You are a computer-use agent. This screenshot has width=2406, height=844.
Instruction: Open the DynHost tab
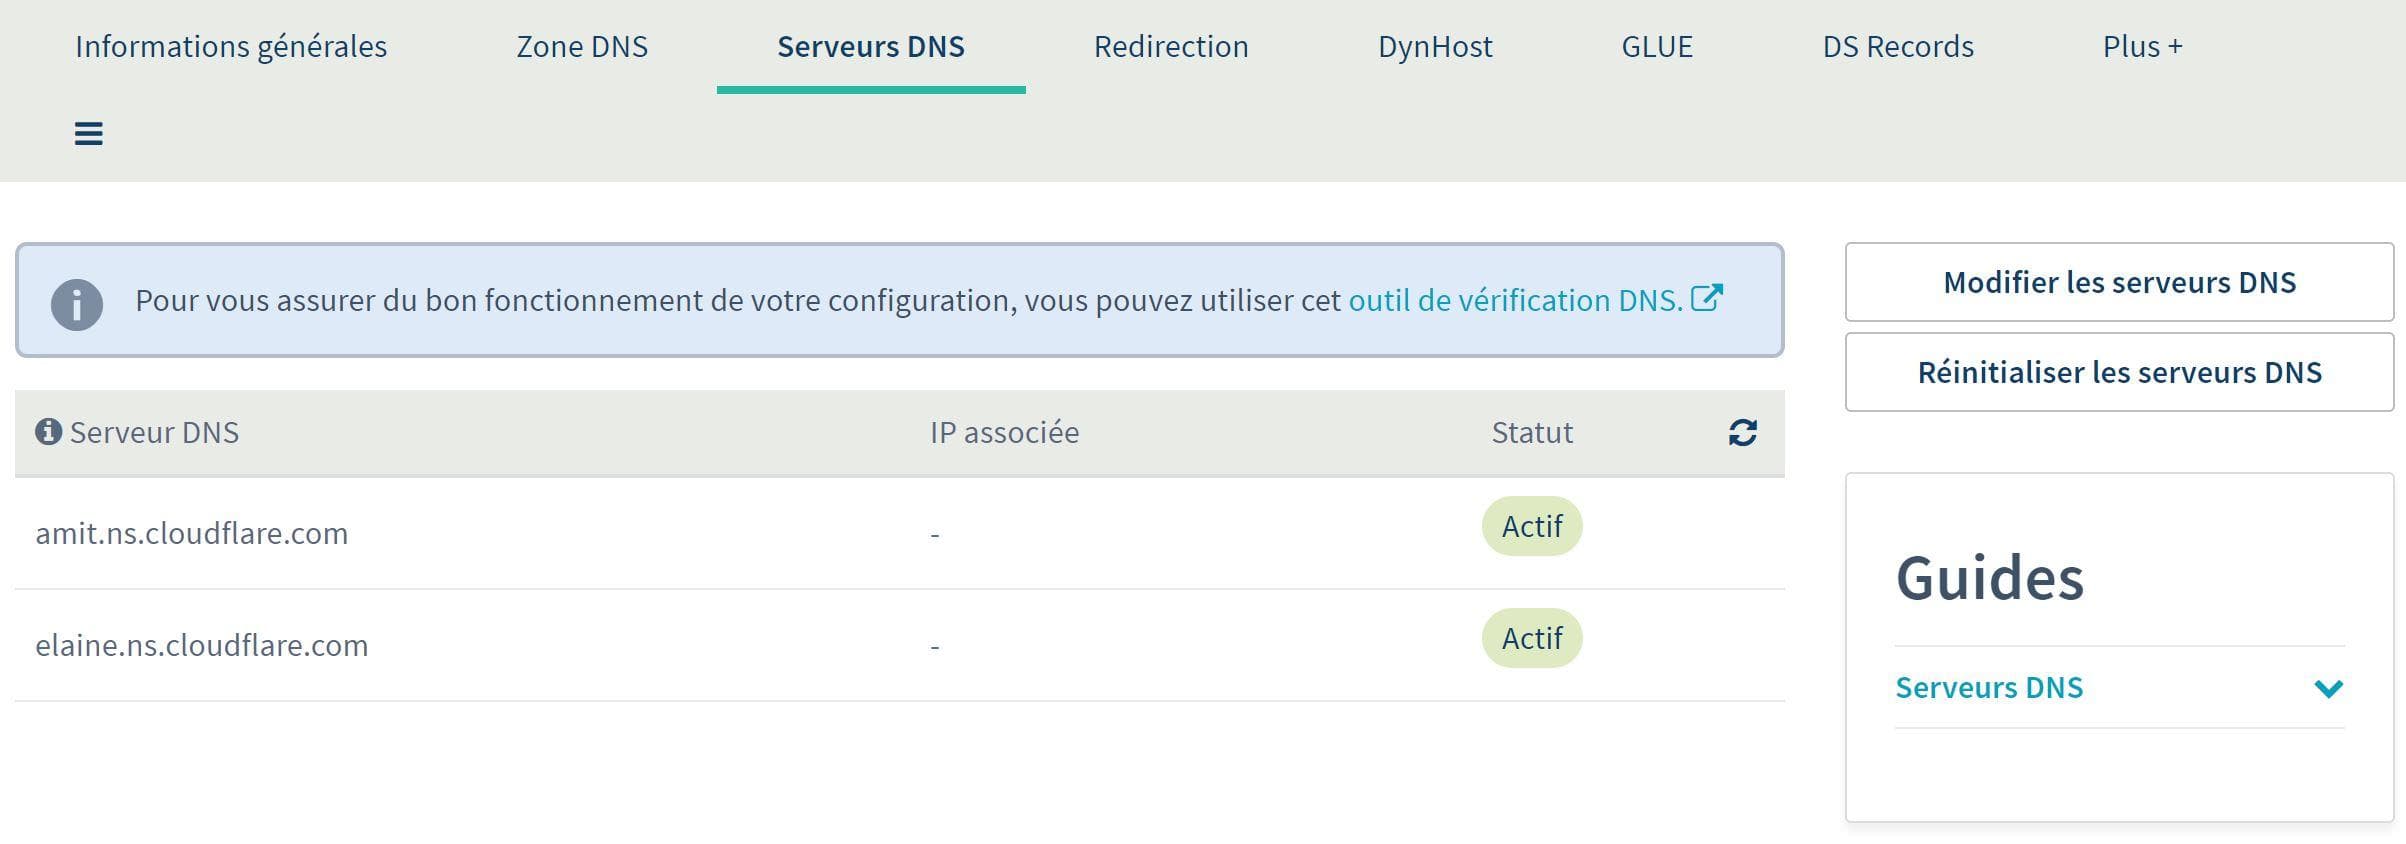1435,46
